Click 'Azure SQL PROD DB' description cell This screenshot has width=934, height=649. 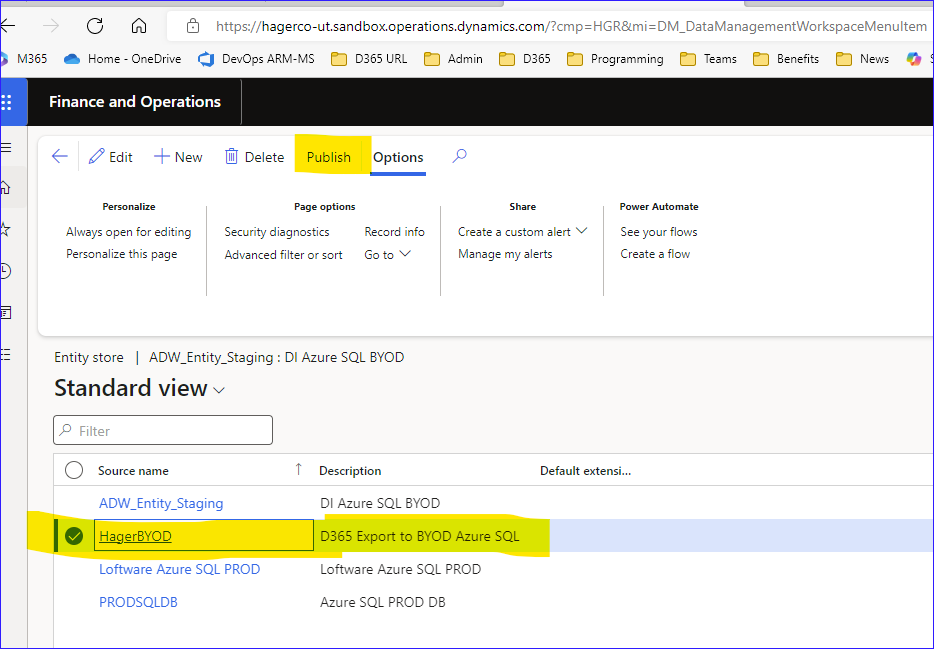382,602
